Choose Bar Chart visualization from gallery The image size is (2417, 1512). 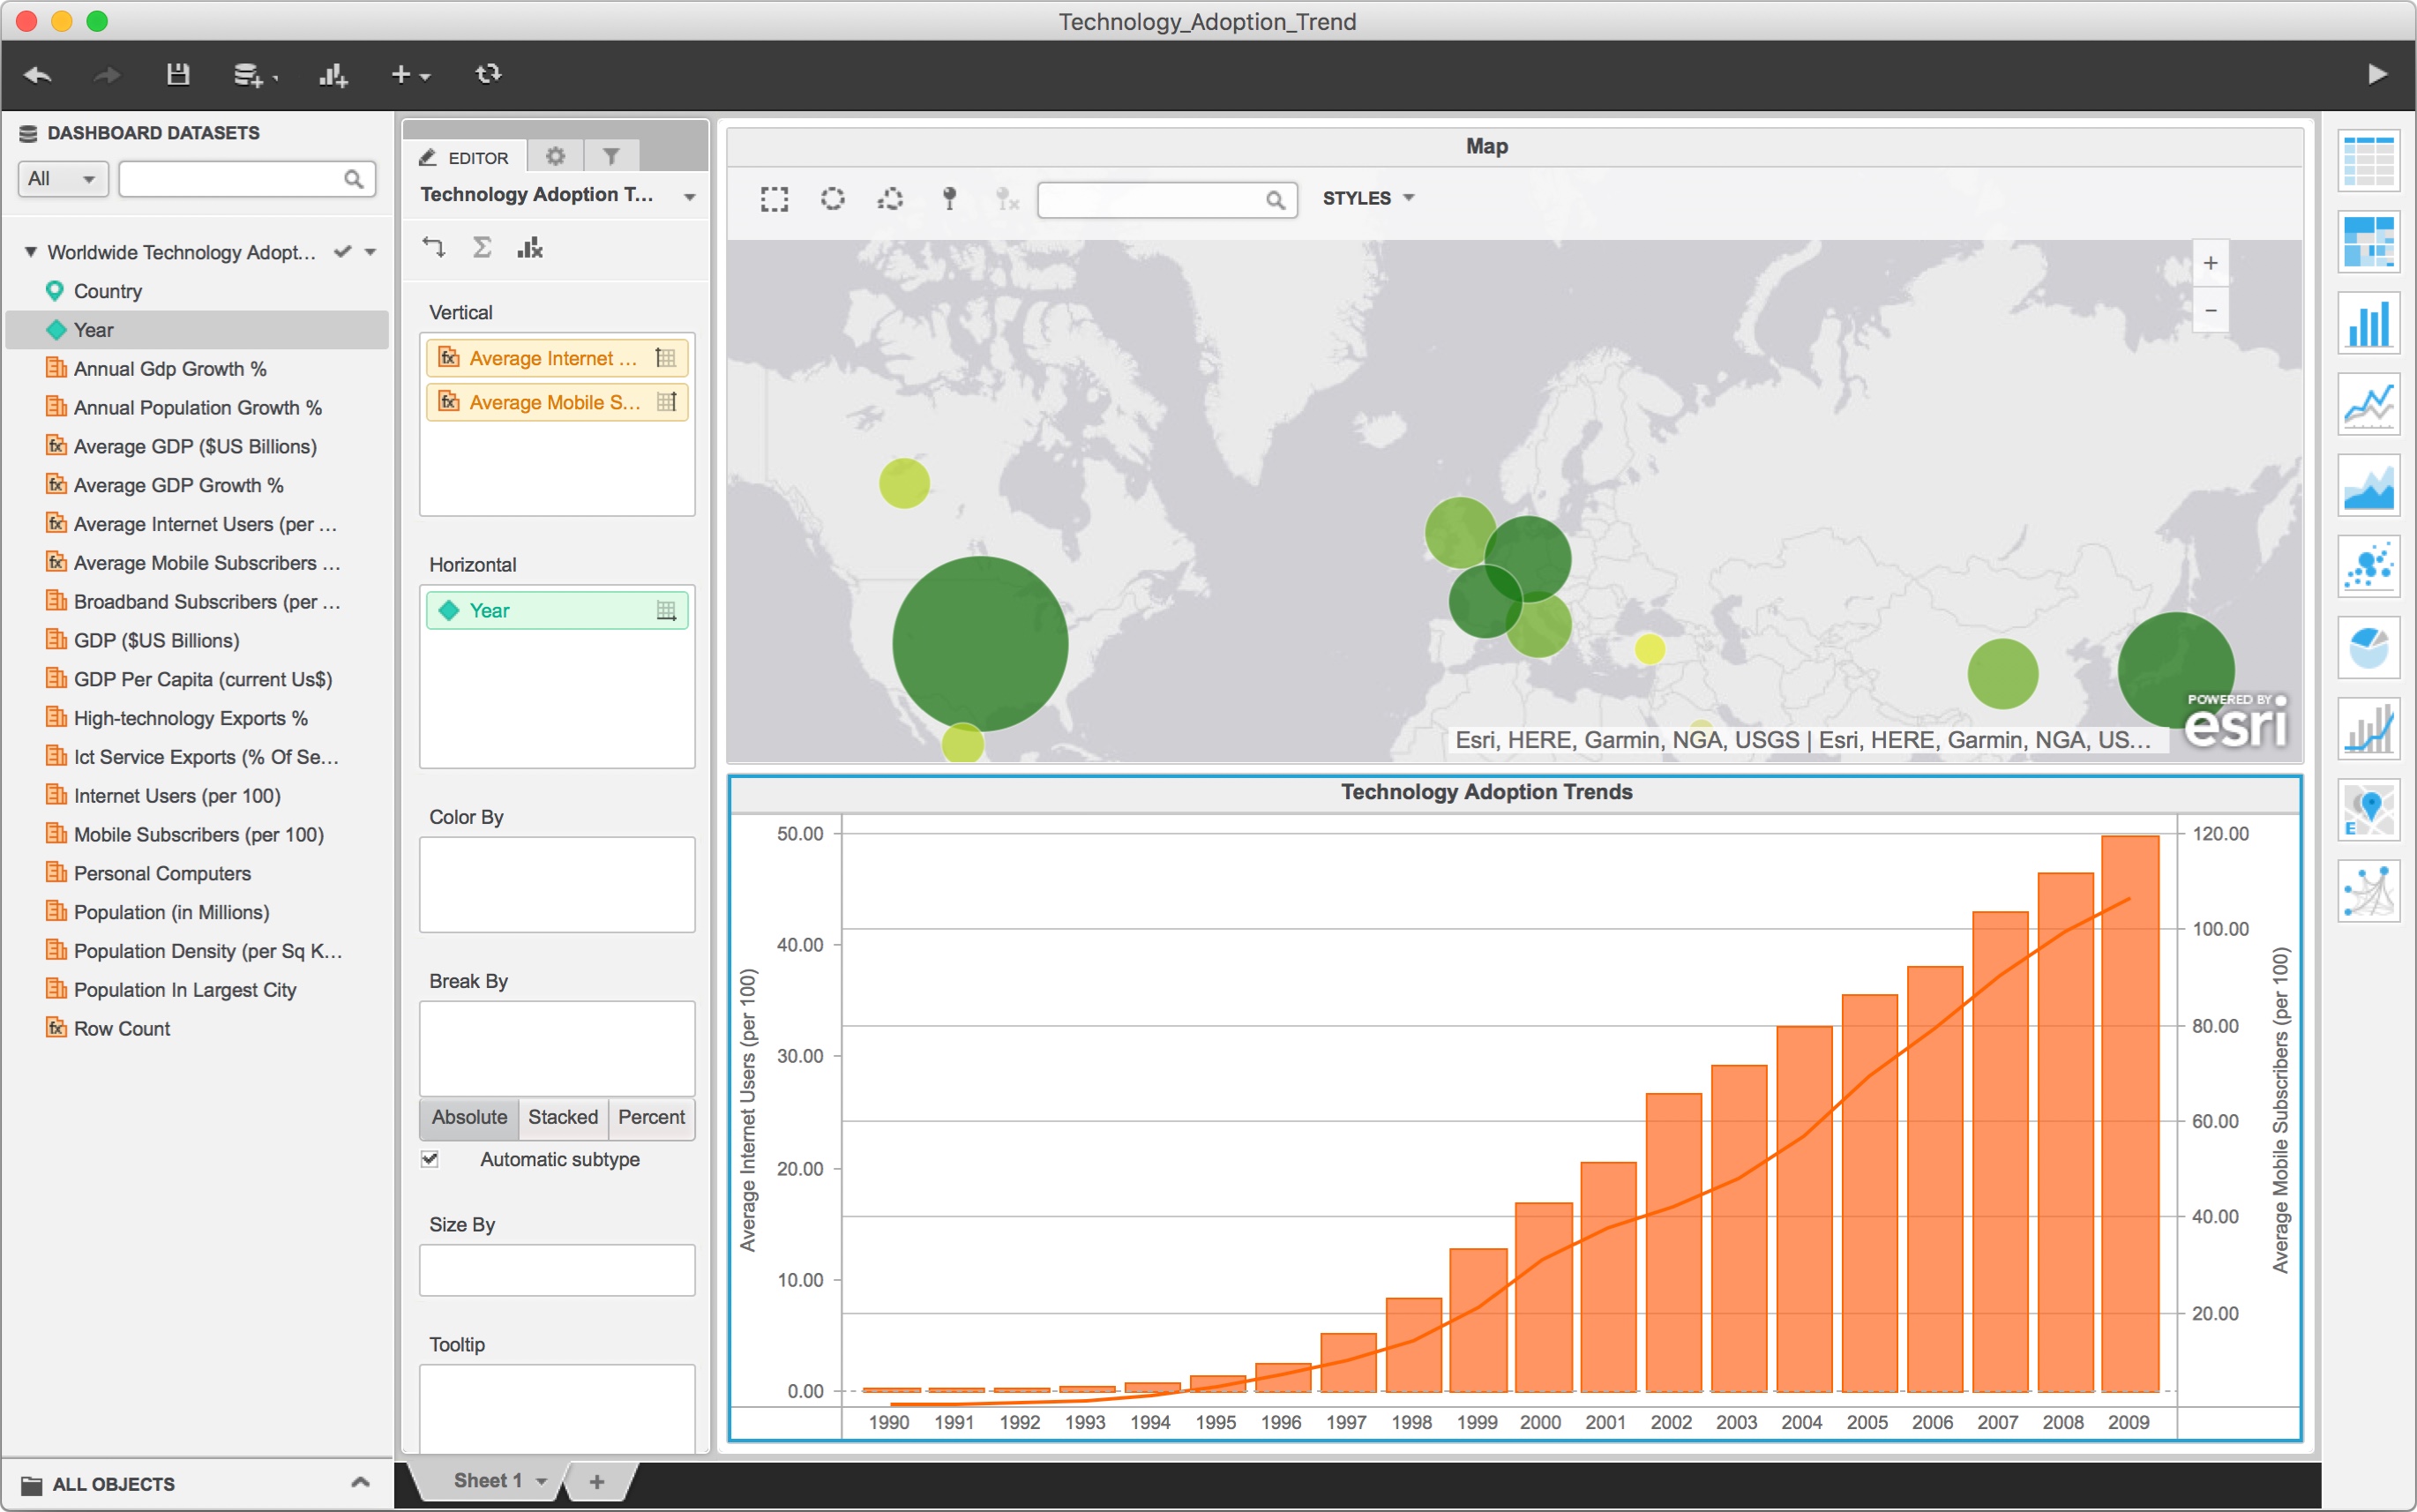coord(2368,323)
